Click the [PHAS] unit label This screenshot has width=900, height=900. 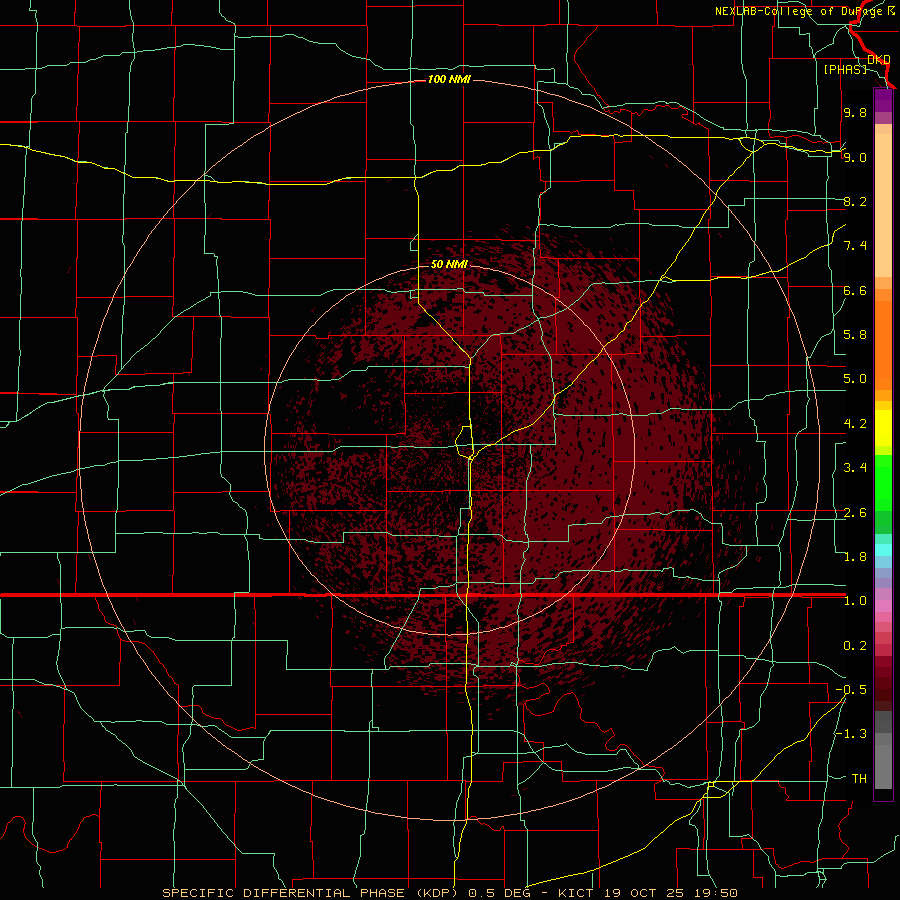pyautogui.click(x=845, y=69)
